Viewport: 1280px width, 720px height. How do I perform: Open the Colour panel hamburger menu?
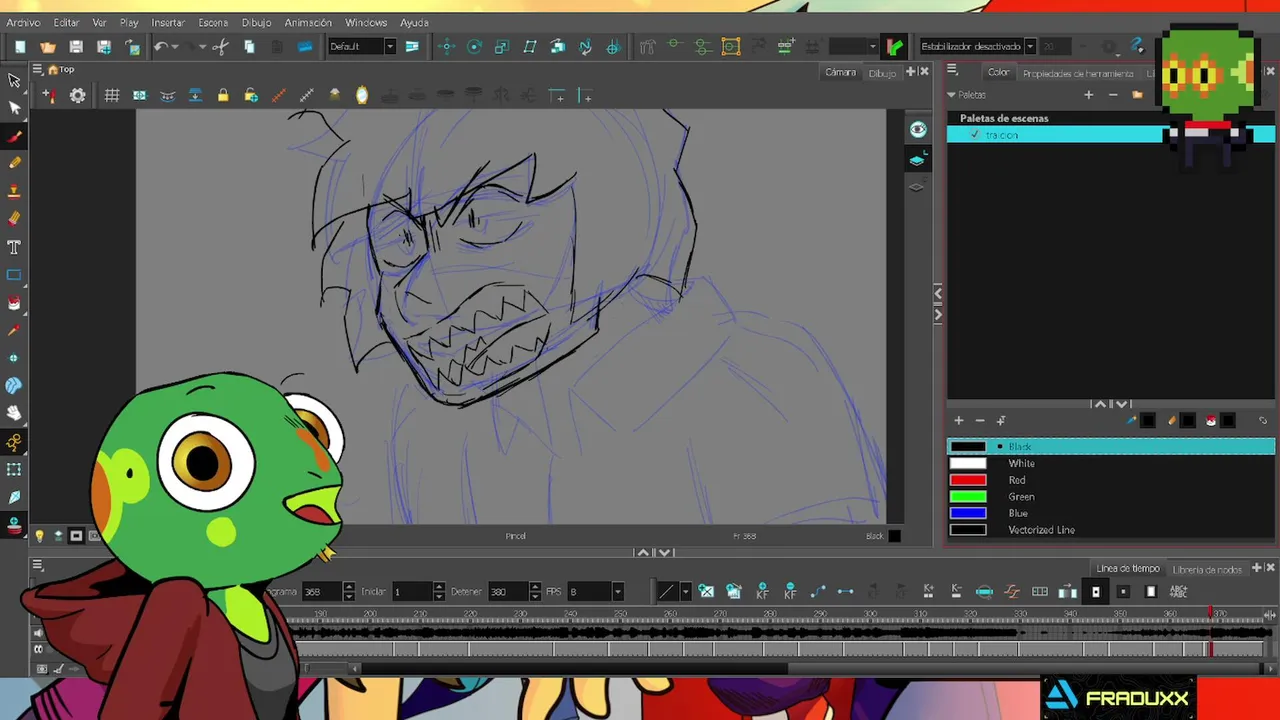pos(952,70)
